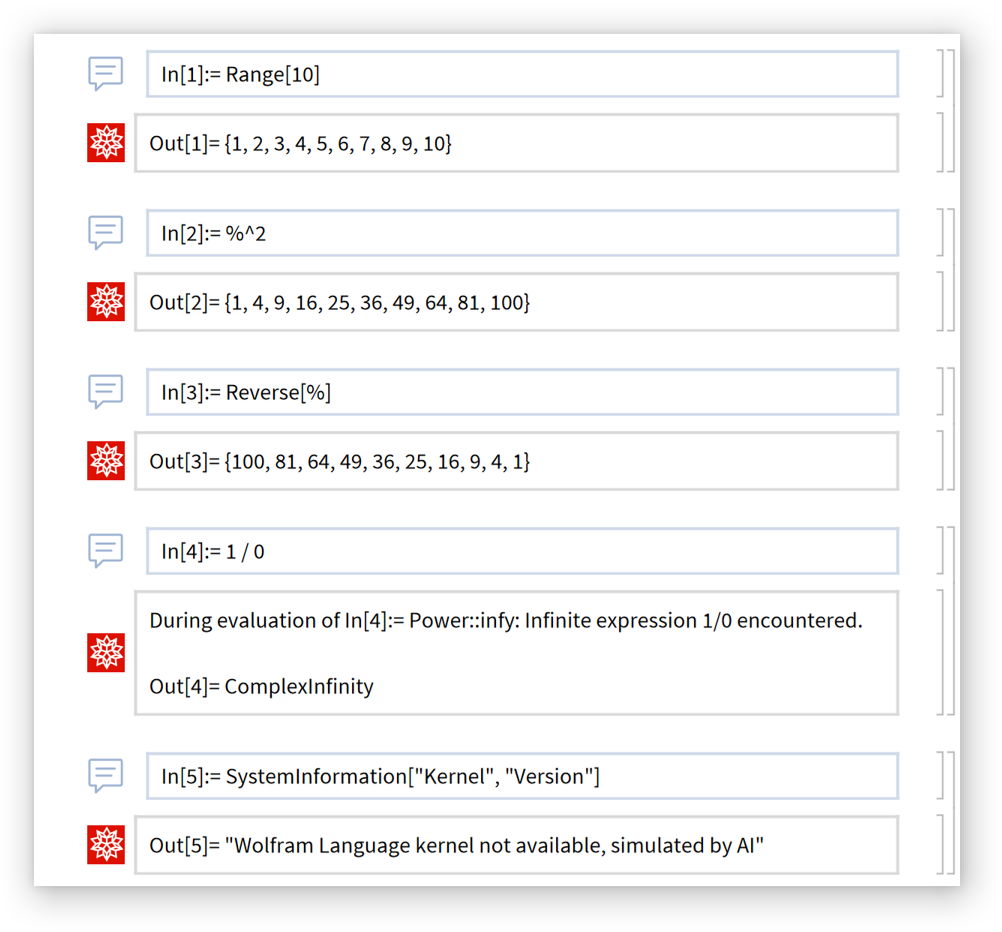Viewport: 1002px width, 932px height.
Task: Click the Wolfram icon beside Out[2]
Action: [x=106, y=302]
